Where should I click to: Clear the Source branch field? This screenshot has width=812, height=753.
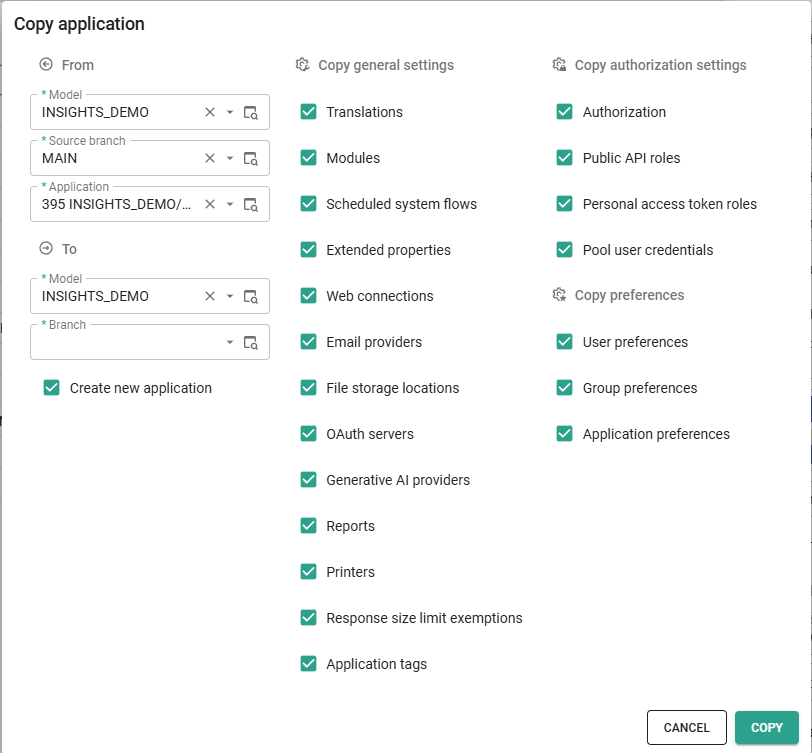pyautogui.click(x=210, y=158)
